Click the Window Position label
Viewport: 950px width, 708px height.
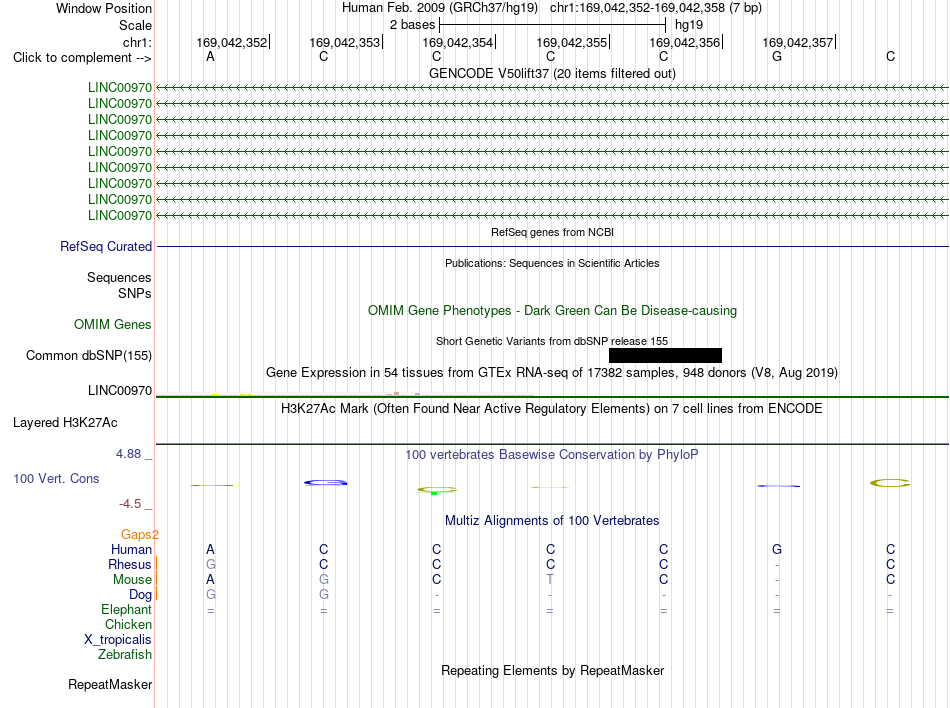104,8
